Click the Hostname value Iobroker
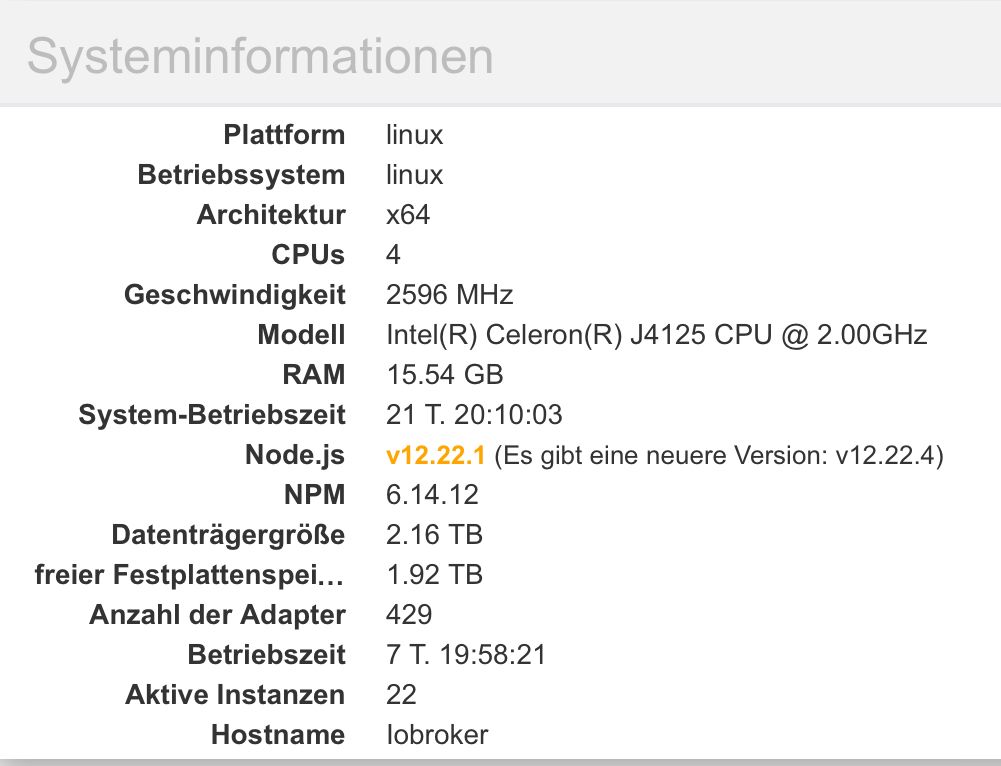This screenshot has height=766, width=1001. pos(437,735)
